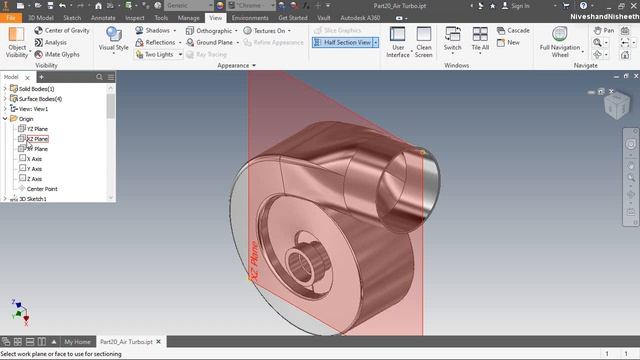Close the Part20_Air Turbo.ipt tab
The height and width of the screenshot is (360, 640).
159,342
